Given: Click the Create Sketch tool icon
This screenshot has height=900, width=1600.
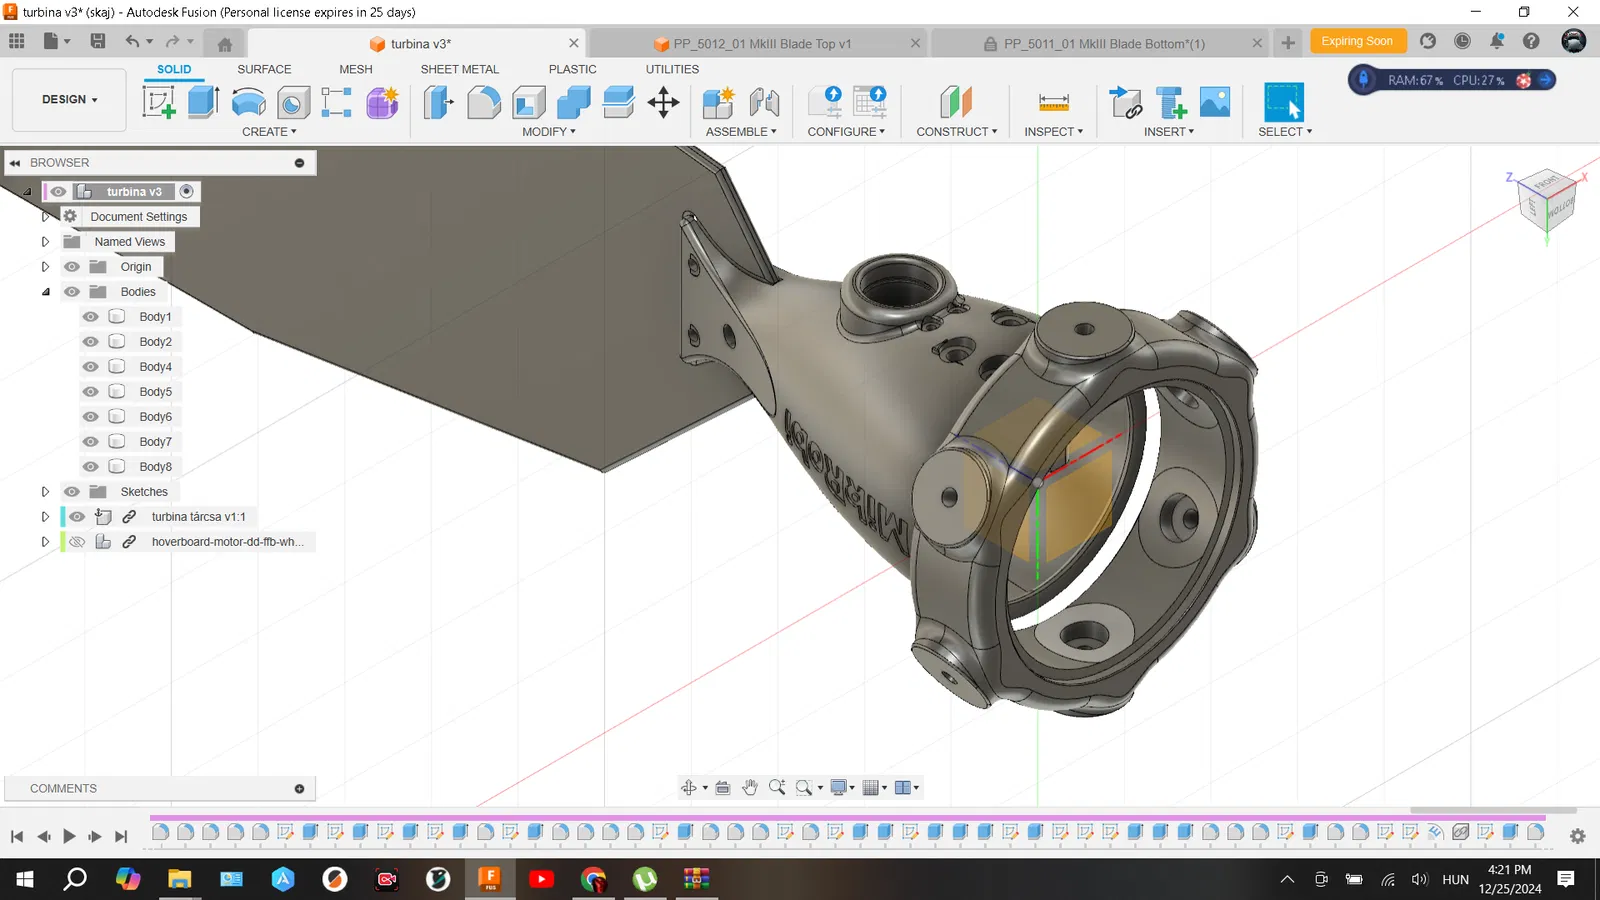Looking at the screenshot, I should 158,102.
